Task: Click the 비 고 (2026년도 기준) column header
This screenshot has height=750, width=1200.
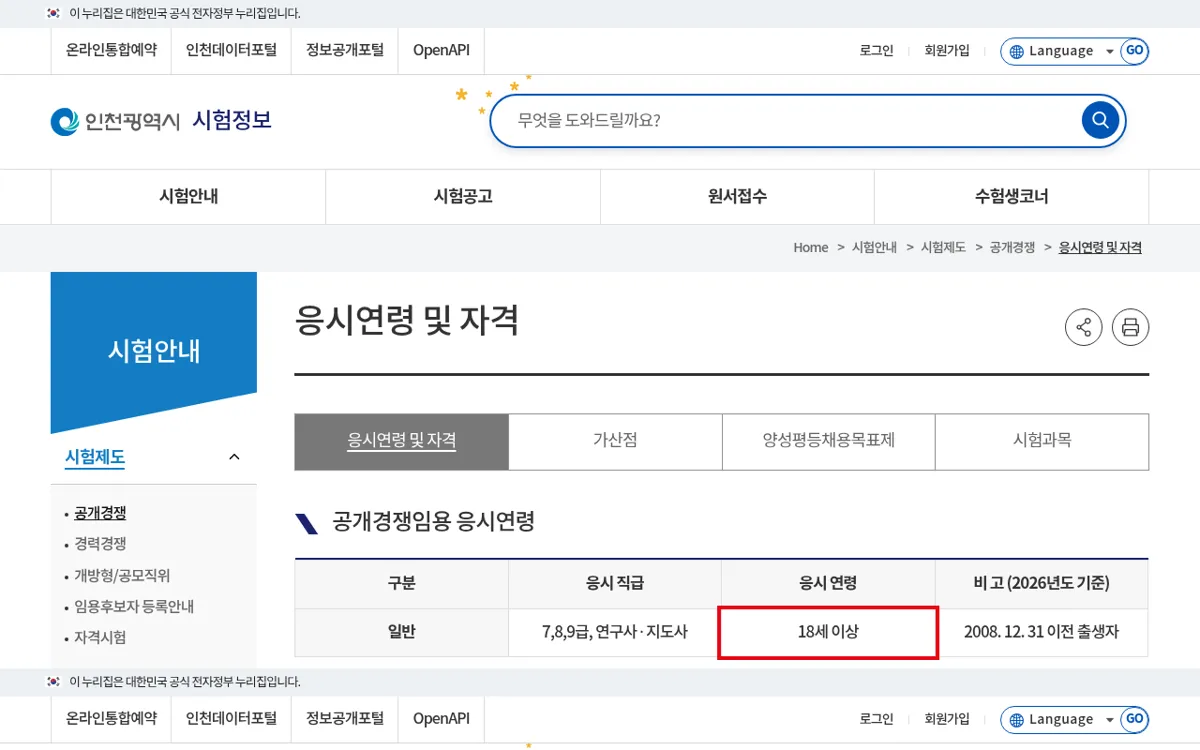Action: pyautogui.click(x=1042, y=583)
